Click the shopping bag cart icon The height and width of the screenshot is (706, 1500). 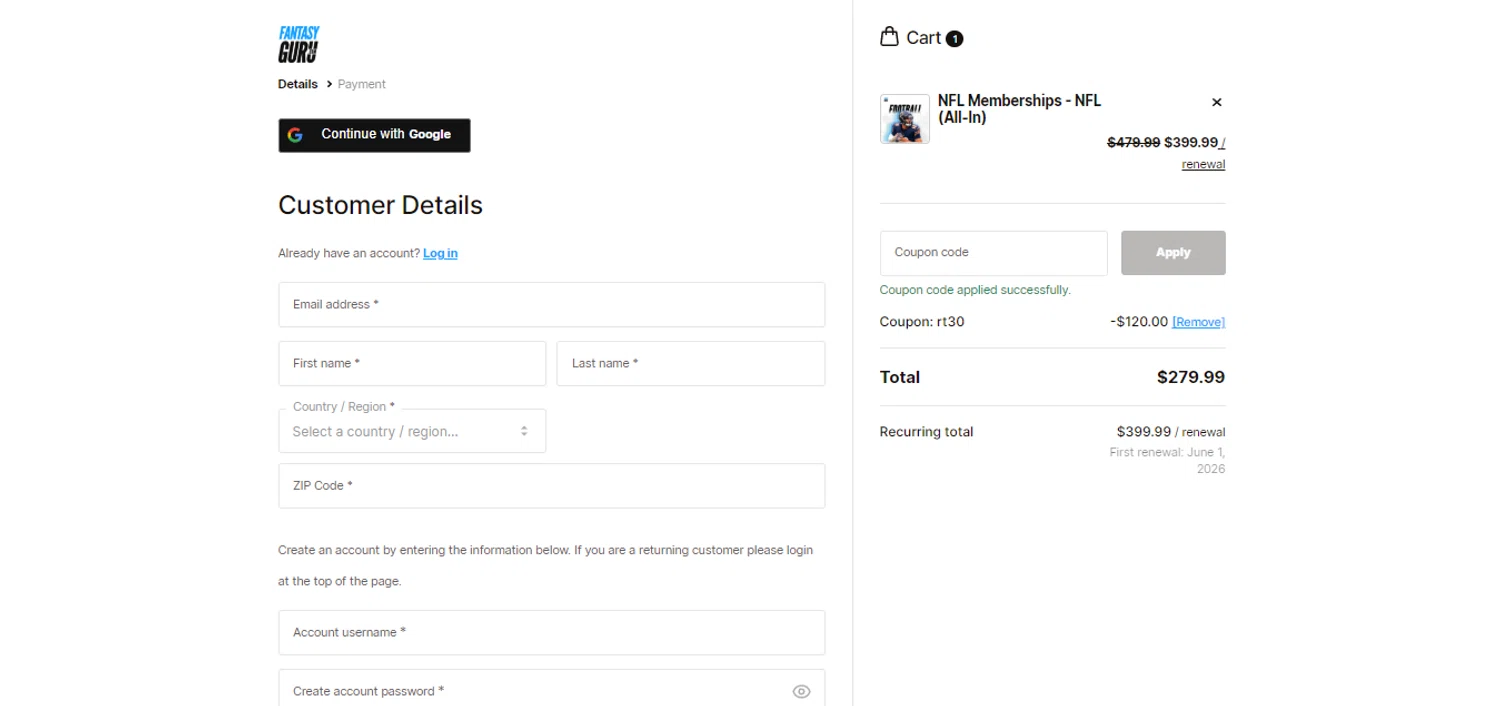pyautogui.click(x=889, y=37)
